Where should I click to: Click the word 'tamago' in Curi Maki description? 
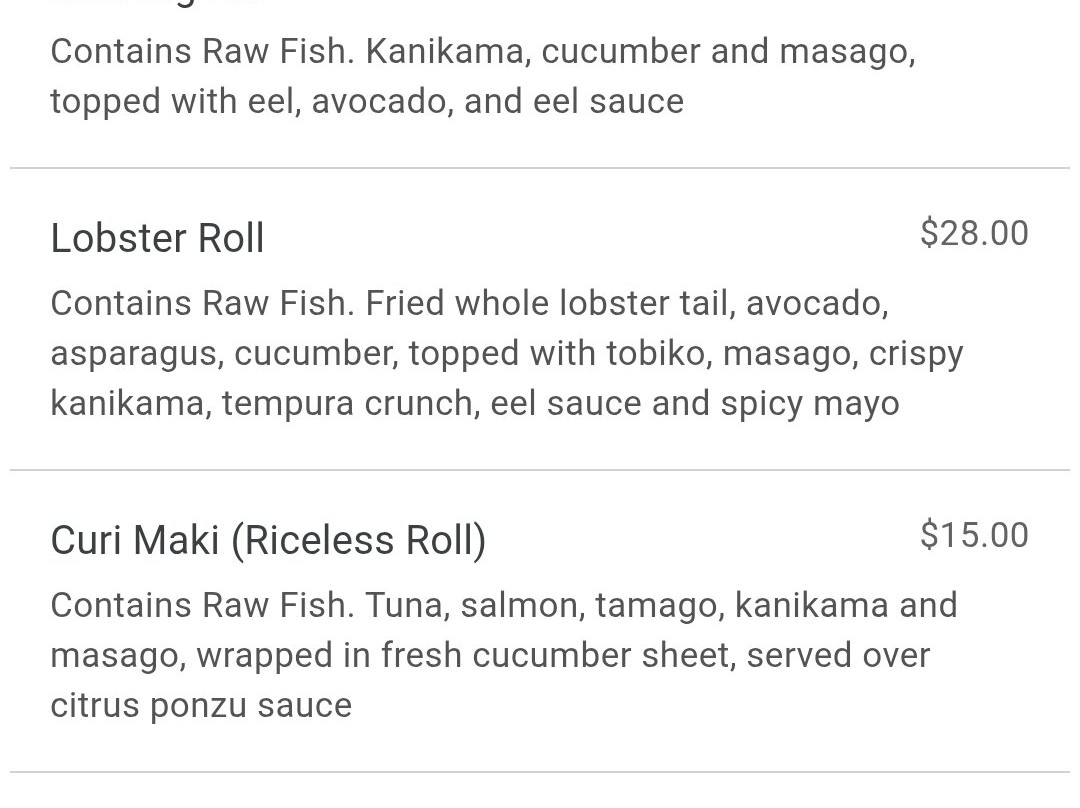click(658, 606)
